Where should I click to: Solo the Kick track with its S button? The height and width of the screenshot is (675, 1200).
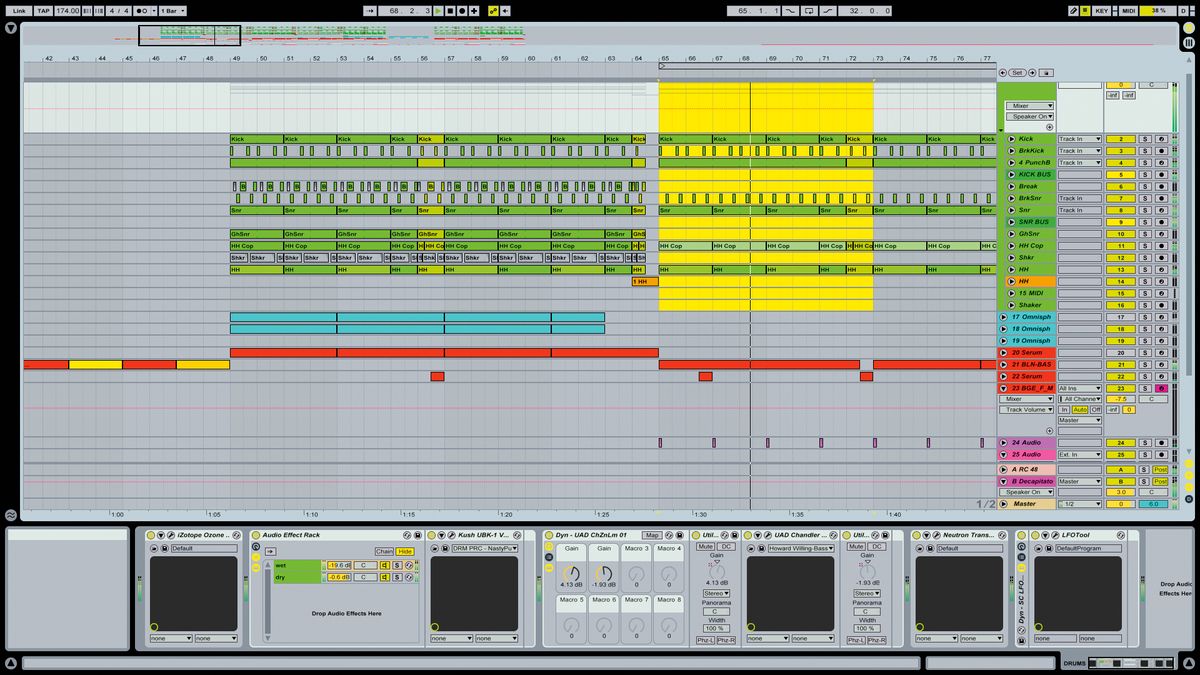[1145, 139]
